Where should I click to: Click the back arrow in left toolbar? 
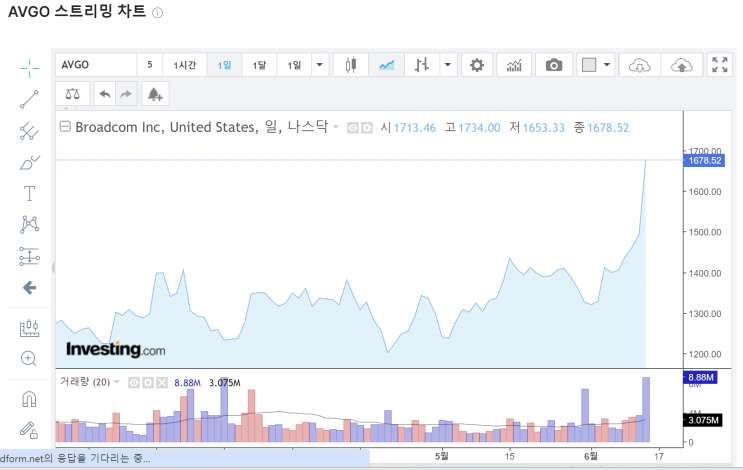(29, 288)
